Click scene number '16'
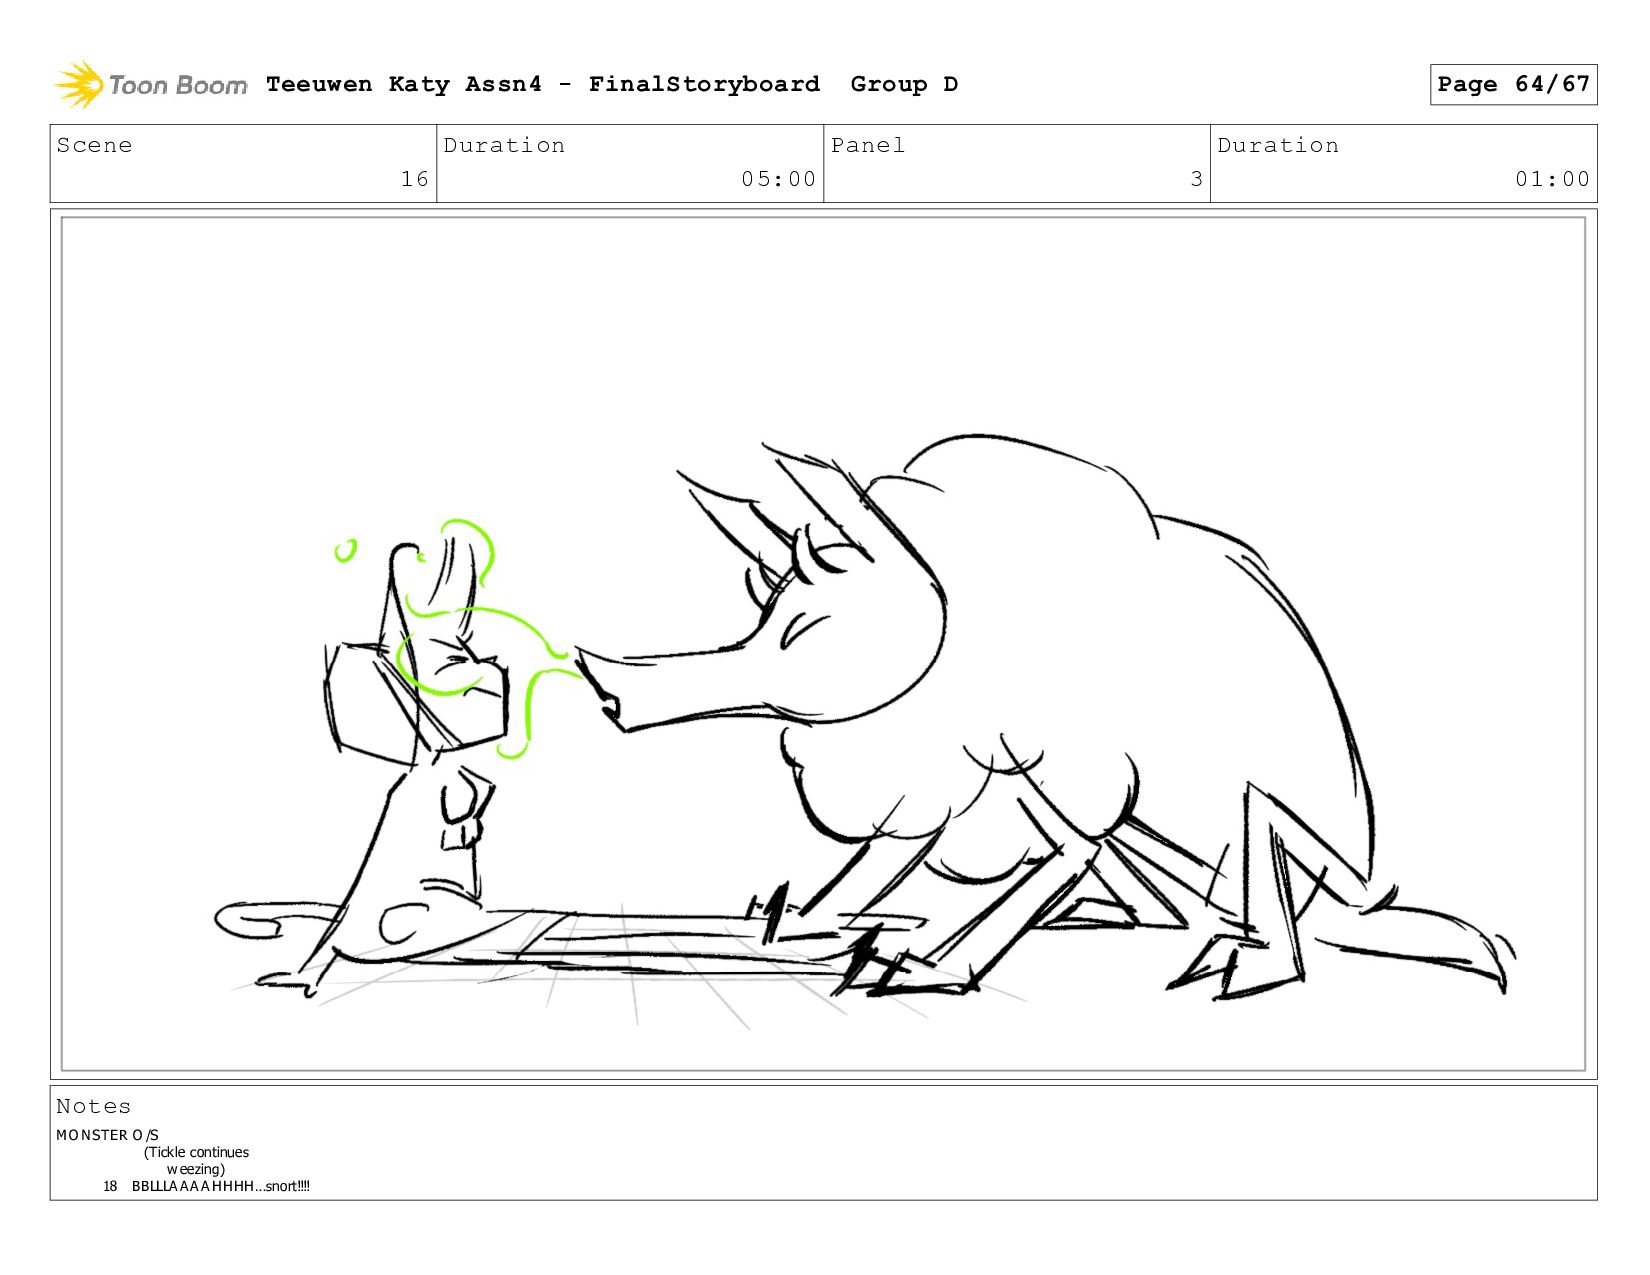The height and width of the screenshot is (1275, 1650). (415, 179)
